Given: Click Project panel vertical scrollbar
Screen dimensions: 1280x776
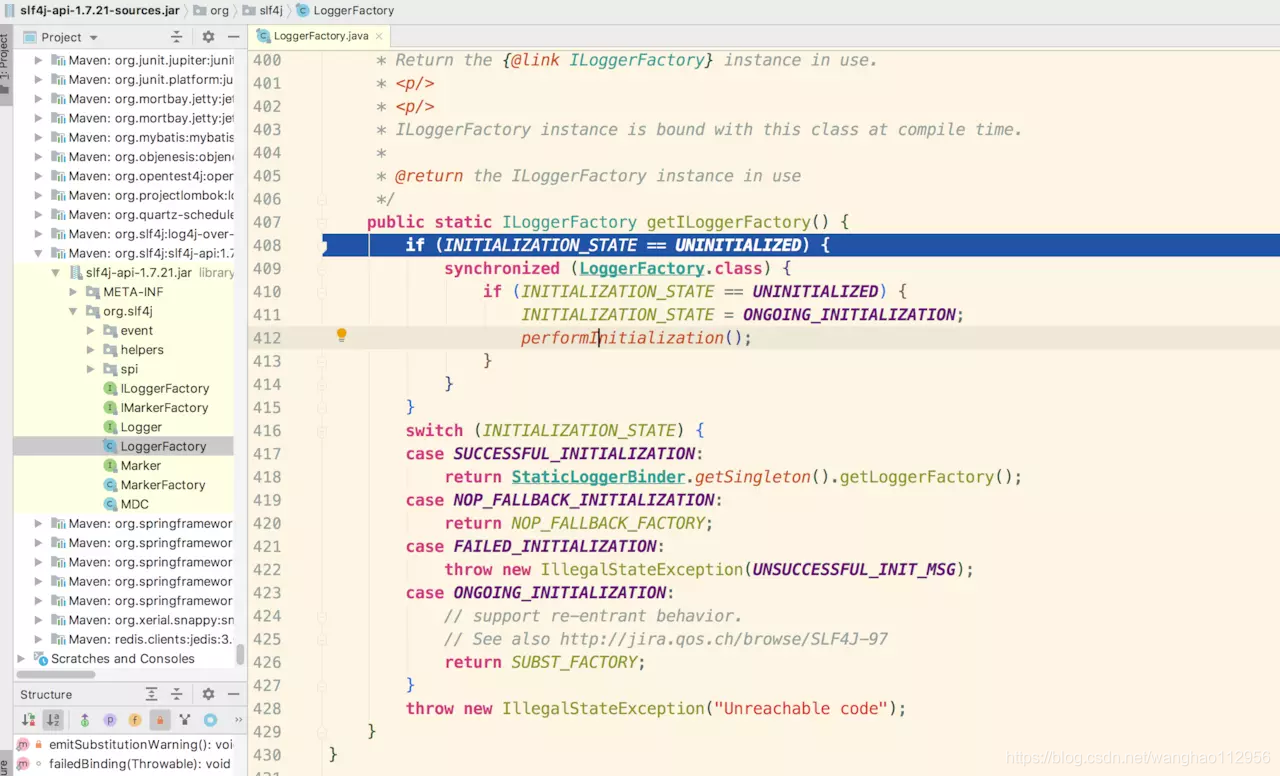Looking at the screenshot, I should tap(240, 655).
